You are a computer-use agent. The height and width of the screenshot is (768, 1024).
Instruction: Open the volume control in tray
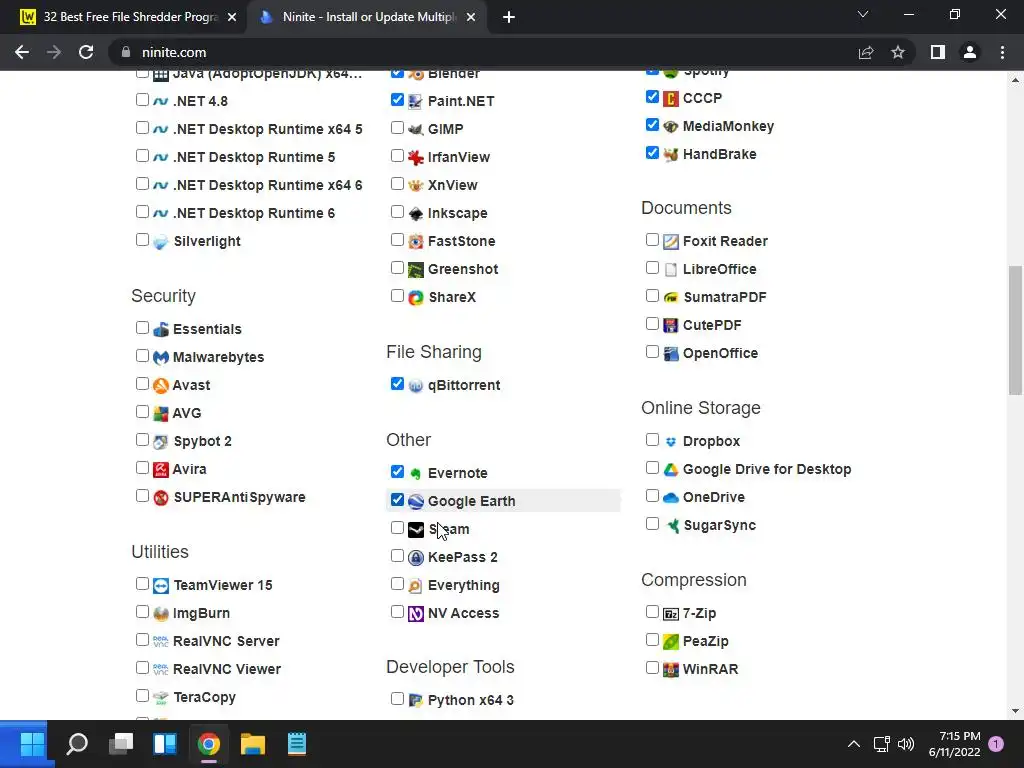pos(906,744)
